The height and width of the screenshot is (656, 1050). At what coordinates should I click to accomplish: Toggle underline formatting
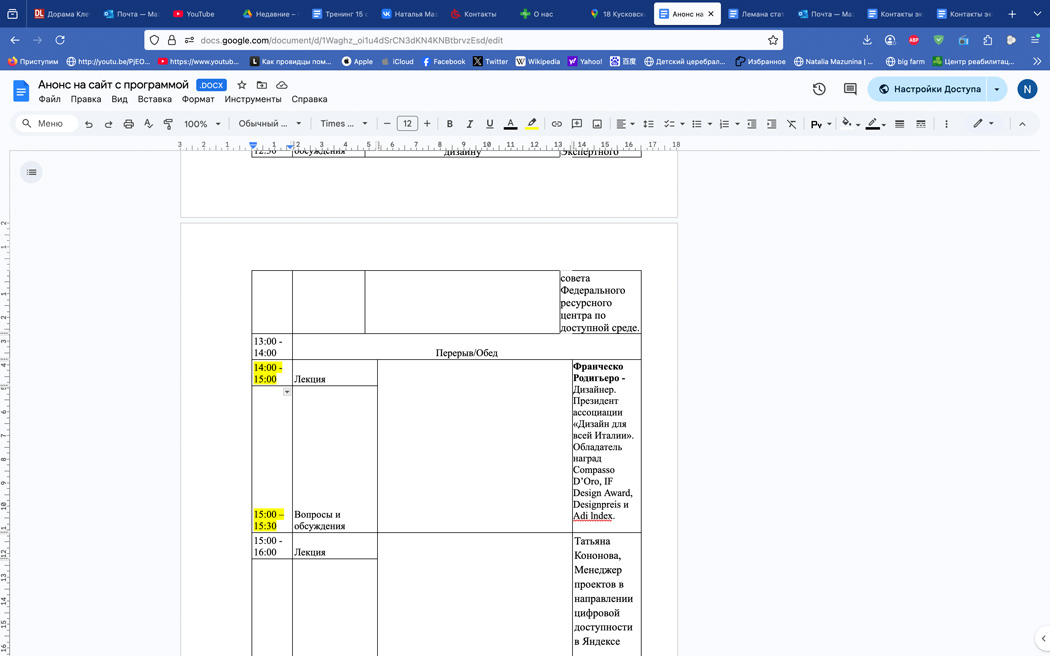click(x=490, y=124)
